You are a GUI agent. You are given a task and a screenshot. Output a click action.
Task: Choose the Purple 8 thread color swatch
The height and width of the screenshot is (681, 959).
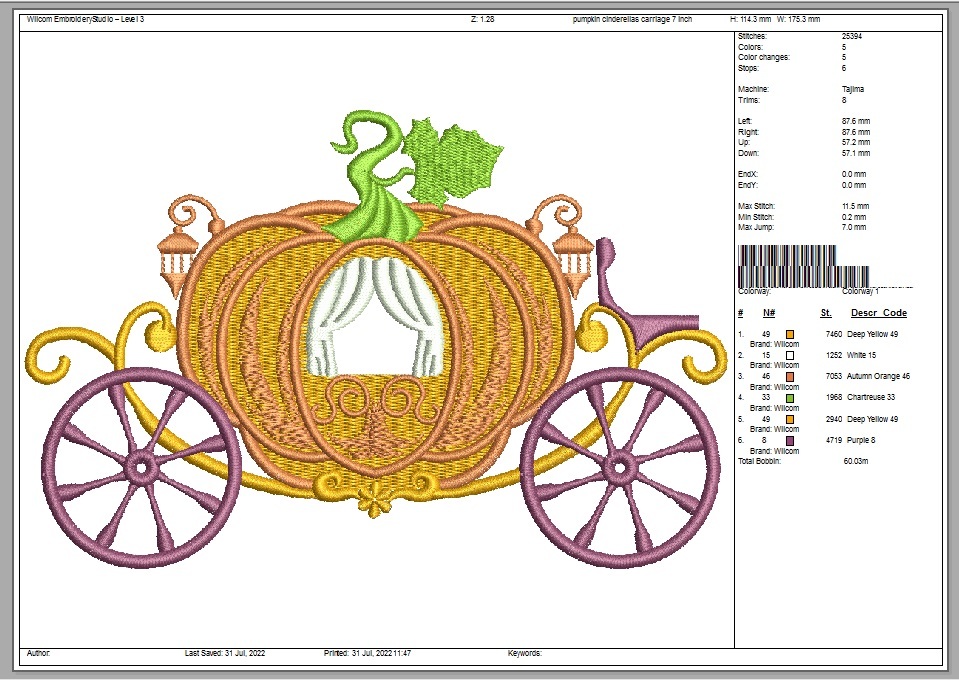(790, 441)
